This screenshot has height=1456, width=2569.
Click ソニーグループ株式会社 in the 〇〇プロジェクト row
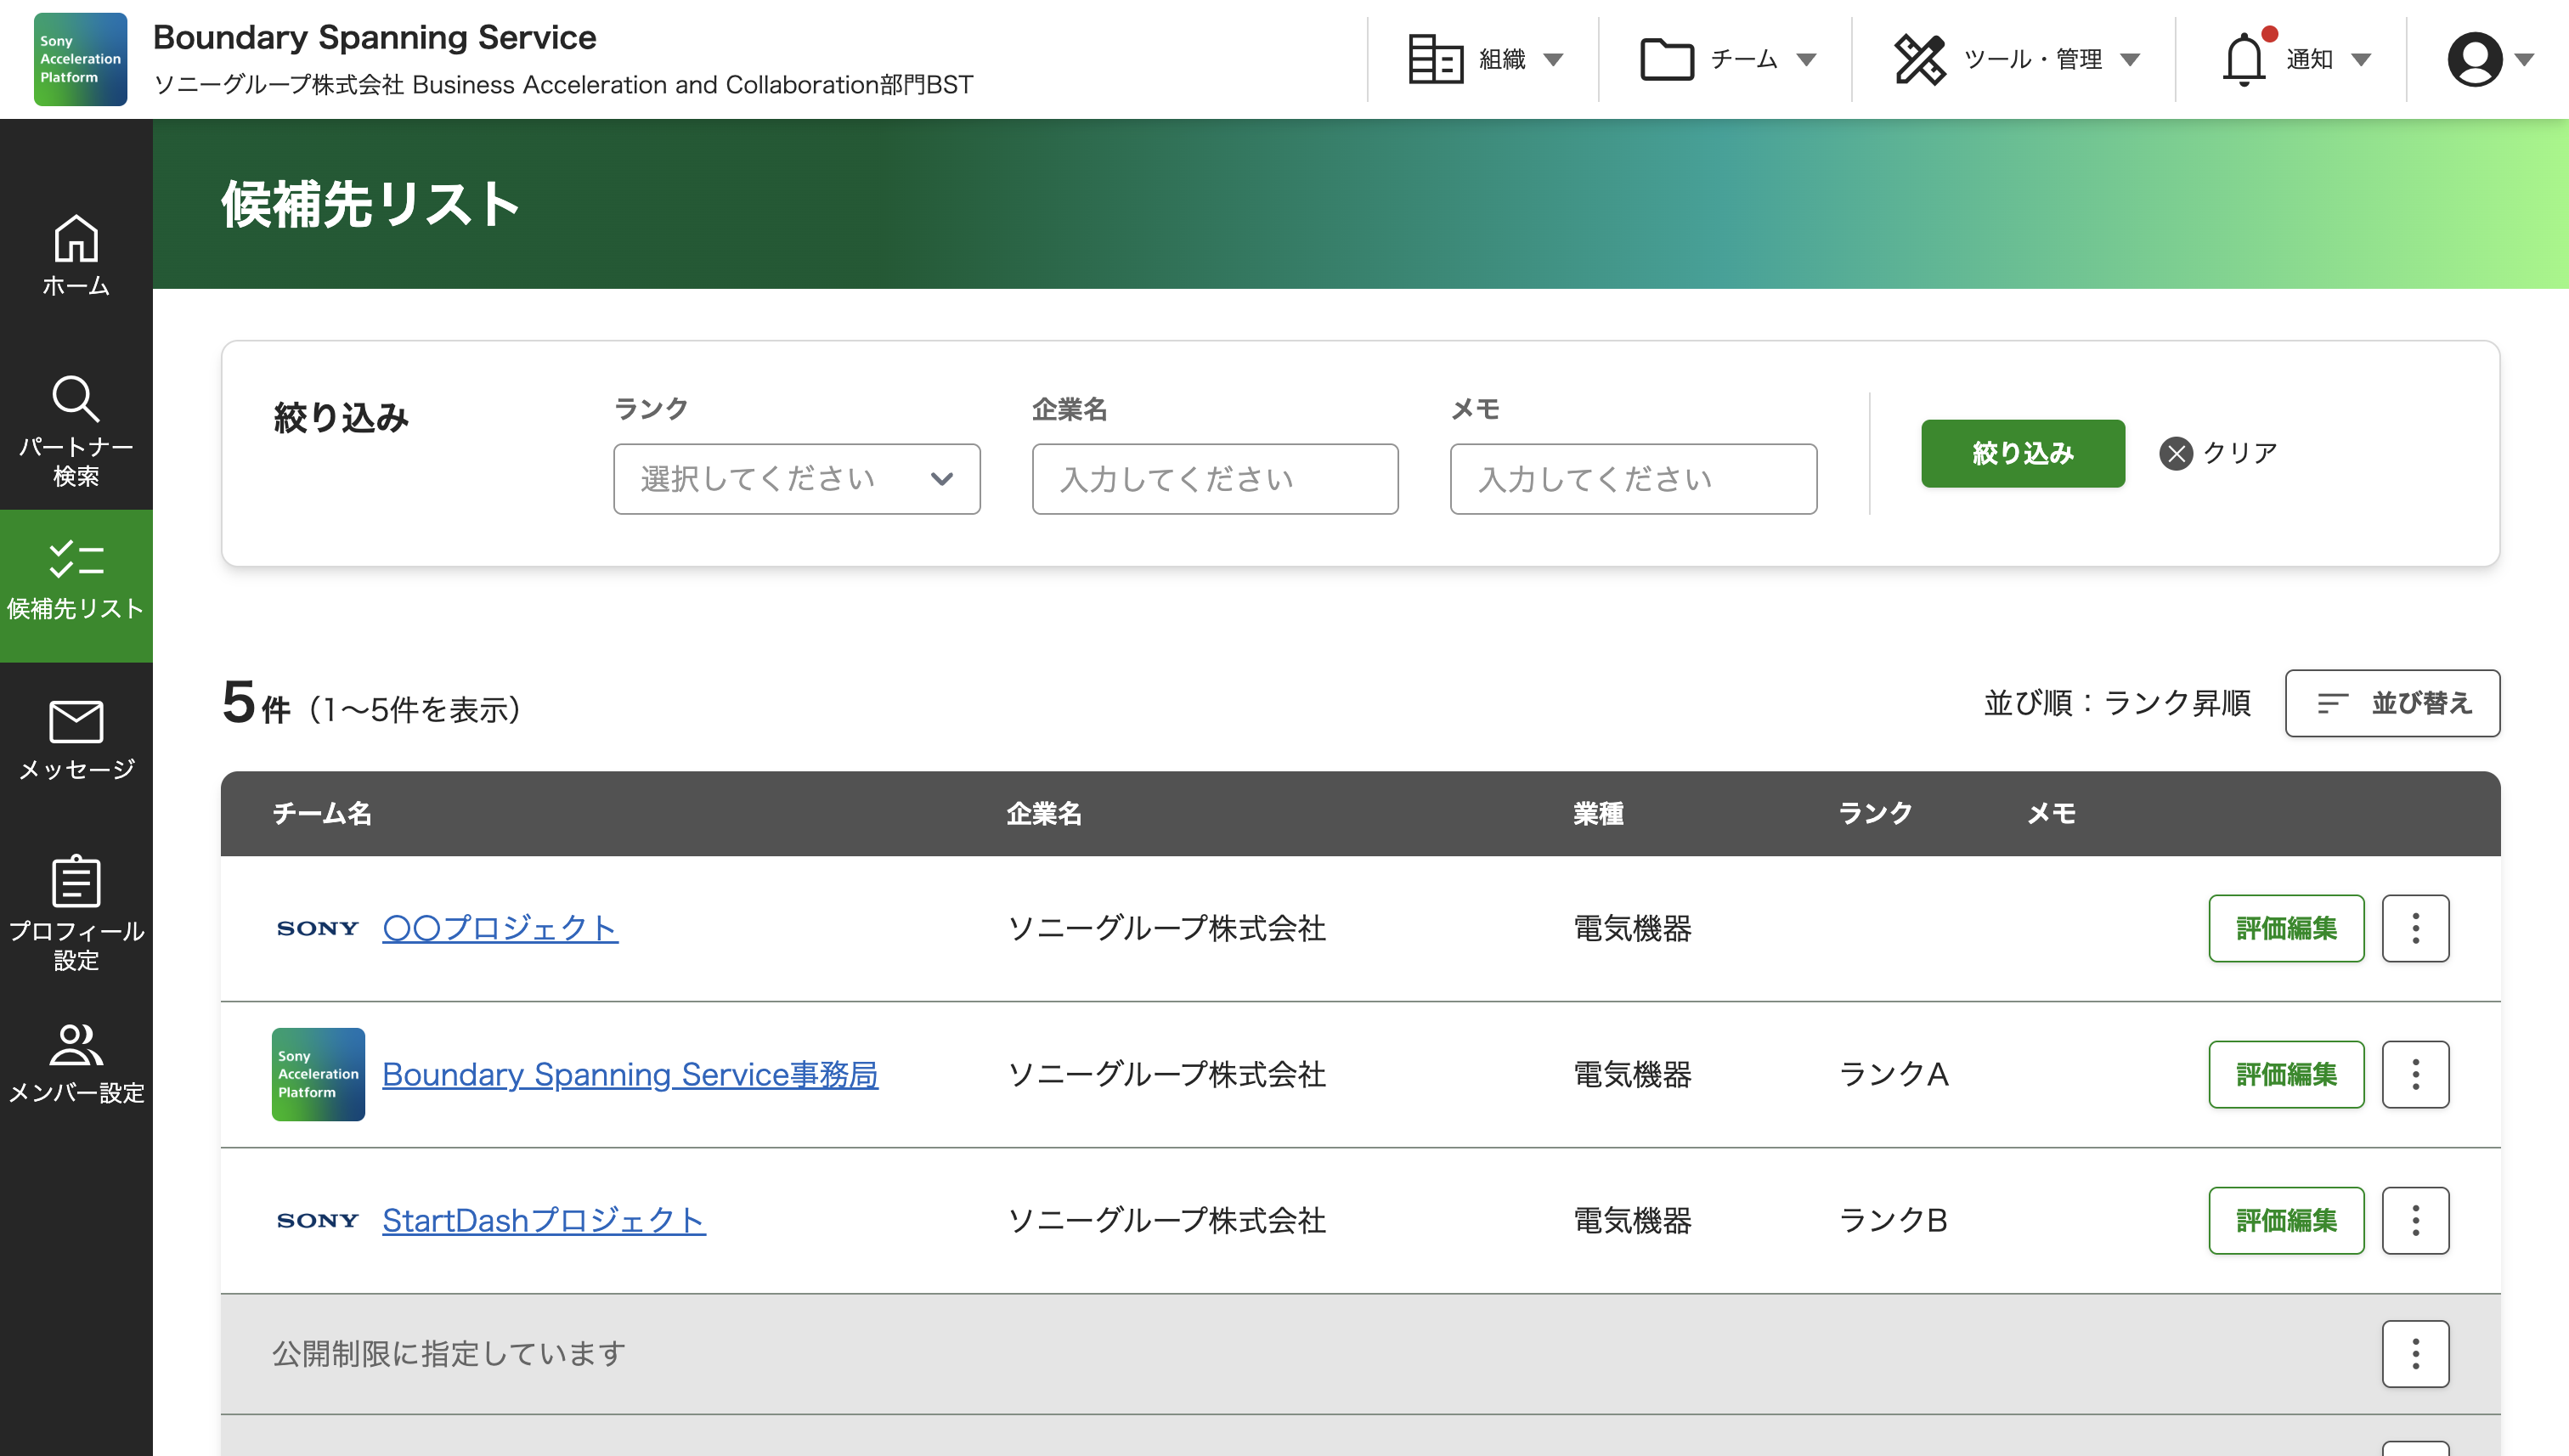click(1166, 928)
